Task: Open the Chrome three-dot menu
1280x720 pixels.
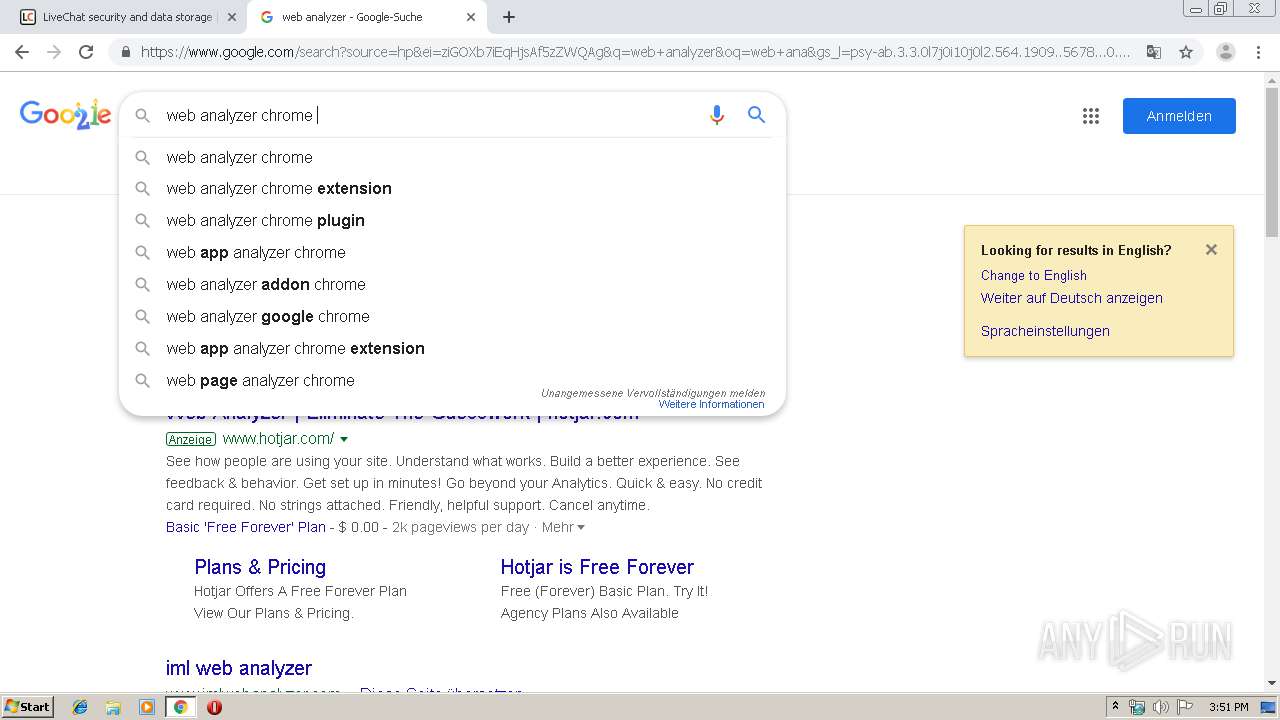Action: pos(1258,52)
